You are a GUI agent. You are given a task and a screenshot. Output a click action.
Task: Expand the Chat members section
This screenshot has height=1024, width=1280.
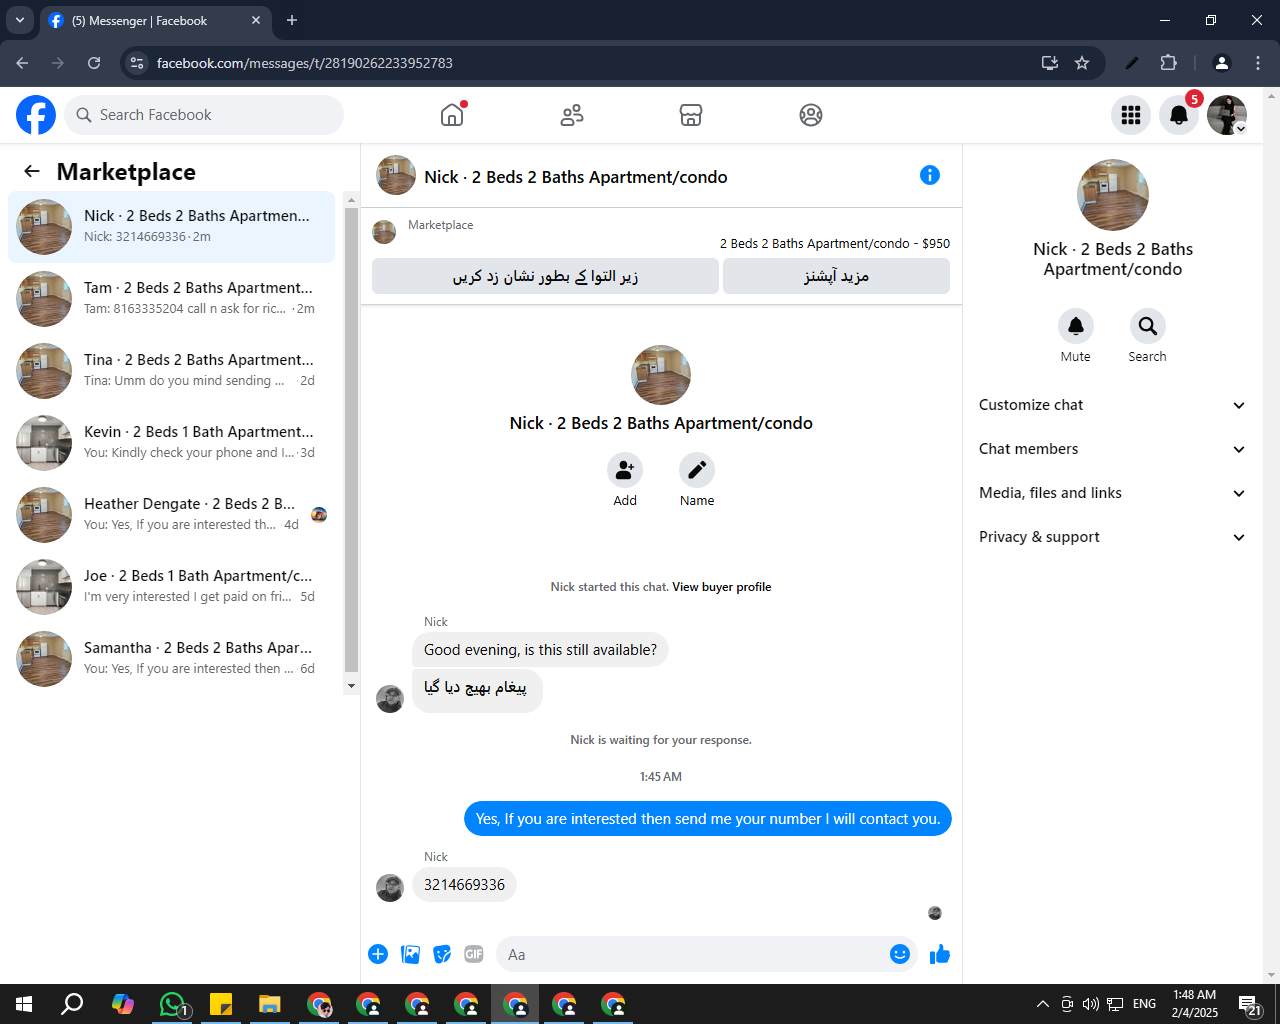tap(1113, 449)
